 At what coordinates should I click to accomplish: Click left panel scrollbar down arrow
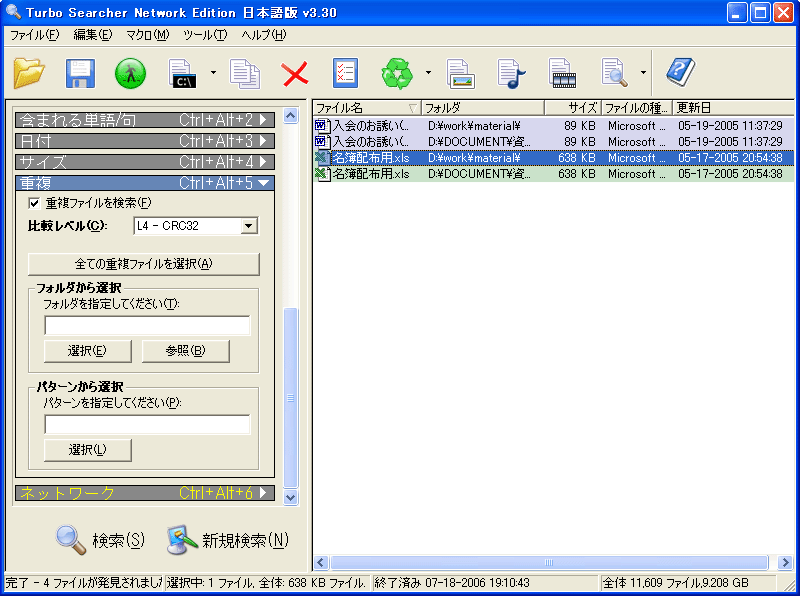[290, 497]
